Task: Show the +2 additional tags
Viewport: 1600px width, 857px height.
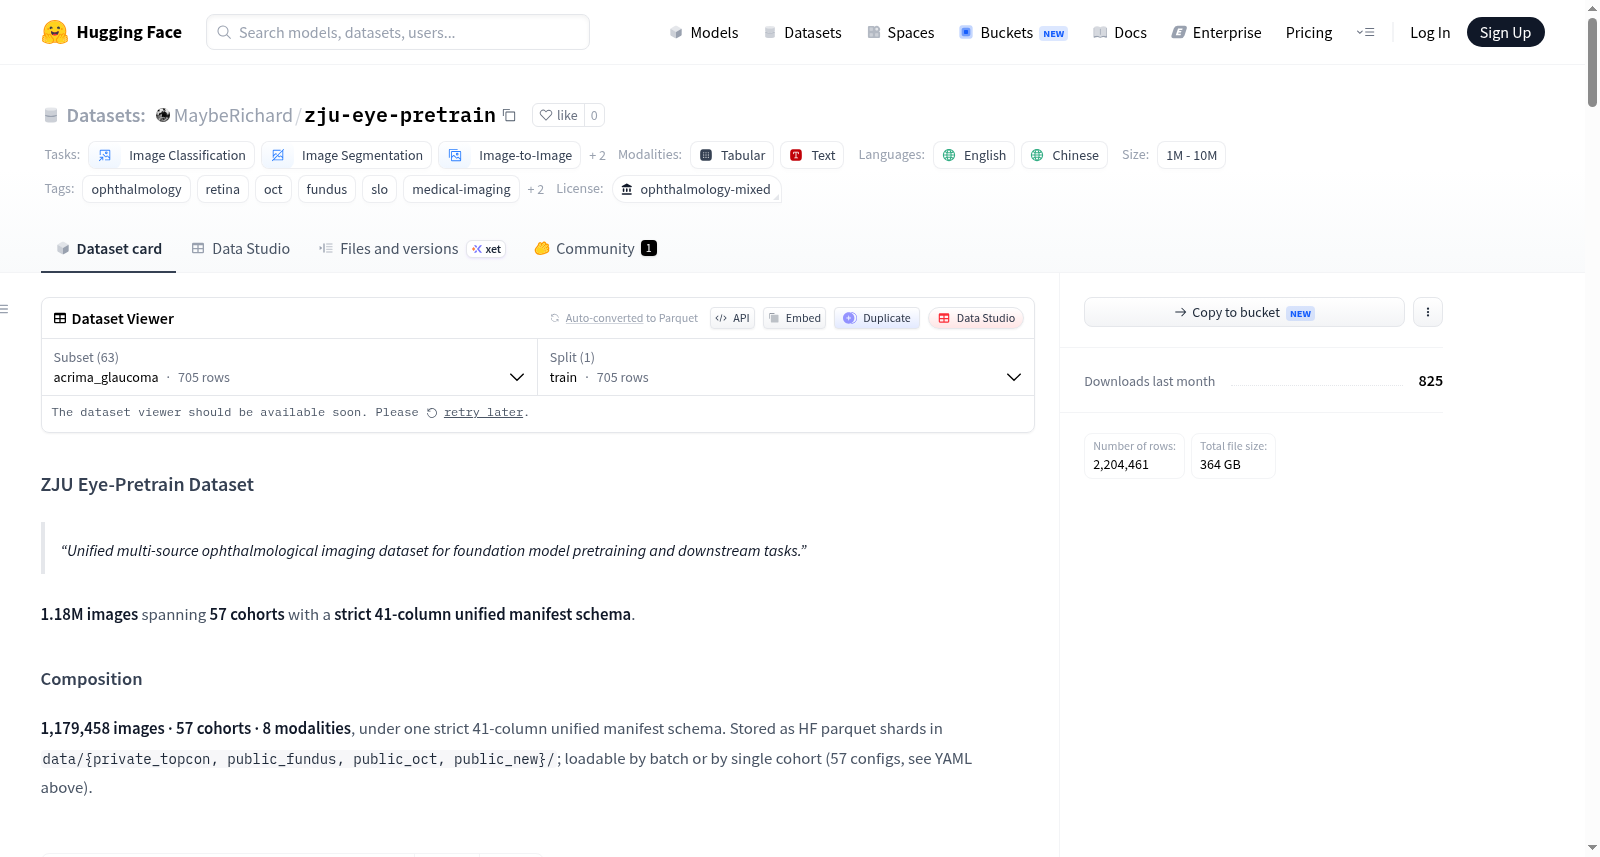Action: (x=535, y=189)
